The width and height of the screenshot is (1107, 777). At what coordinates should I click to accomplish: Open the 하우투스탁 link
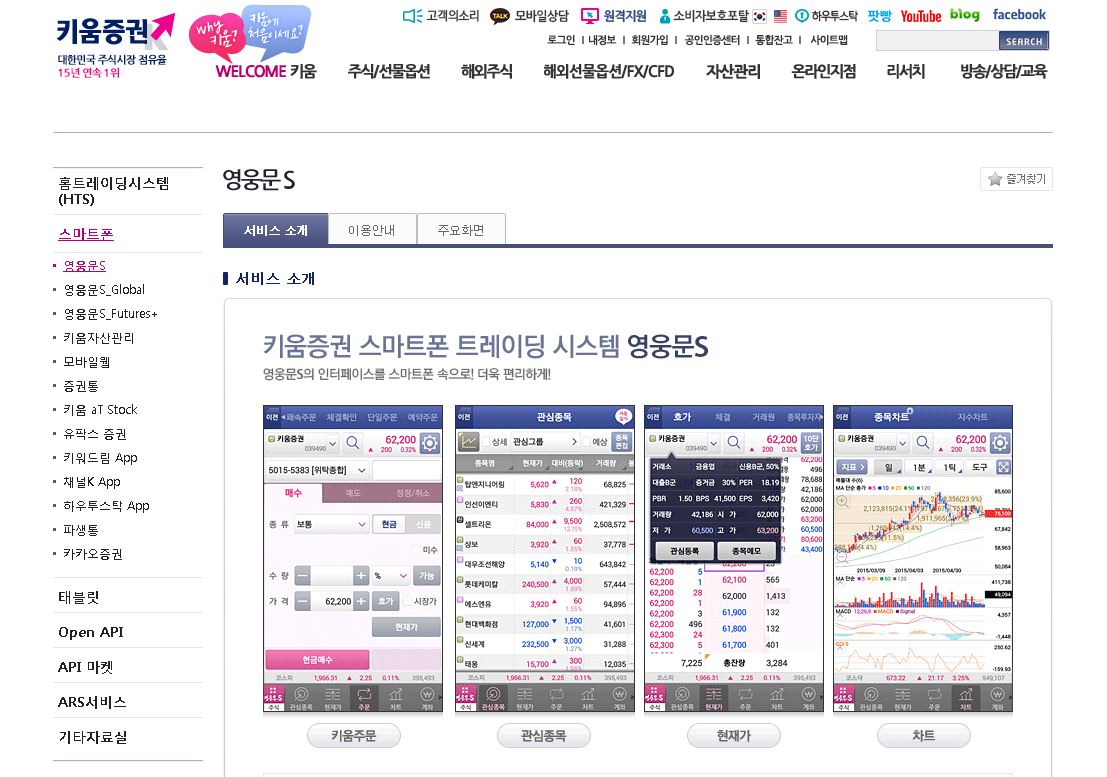coord(826,16)
